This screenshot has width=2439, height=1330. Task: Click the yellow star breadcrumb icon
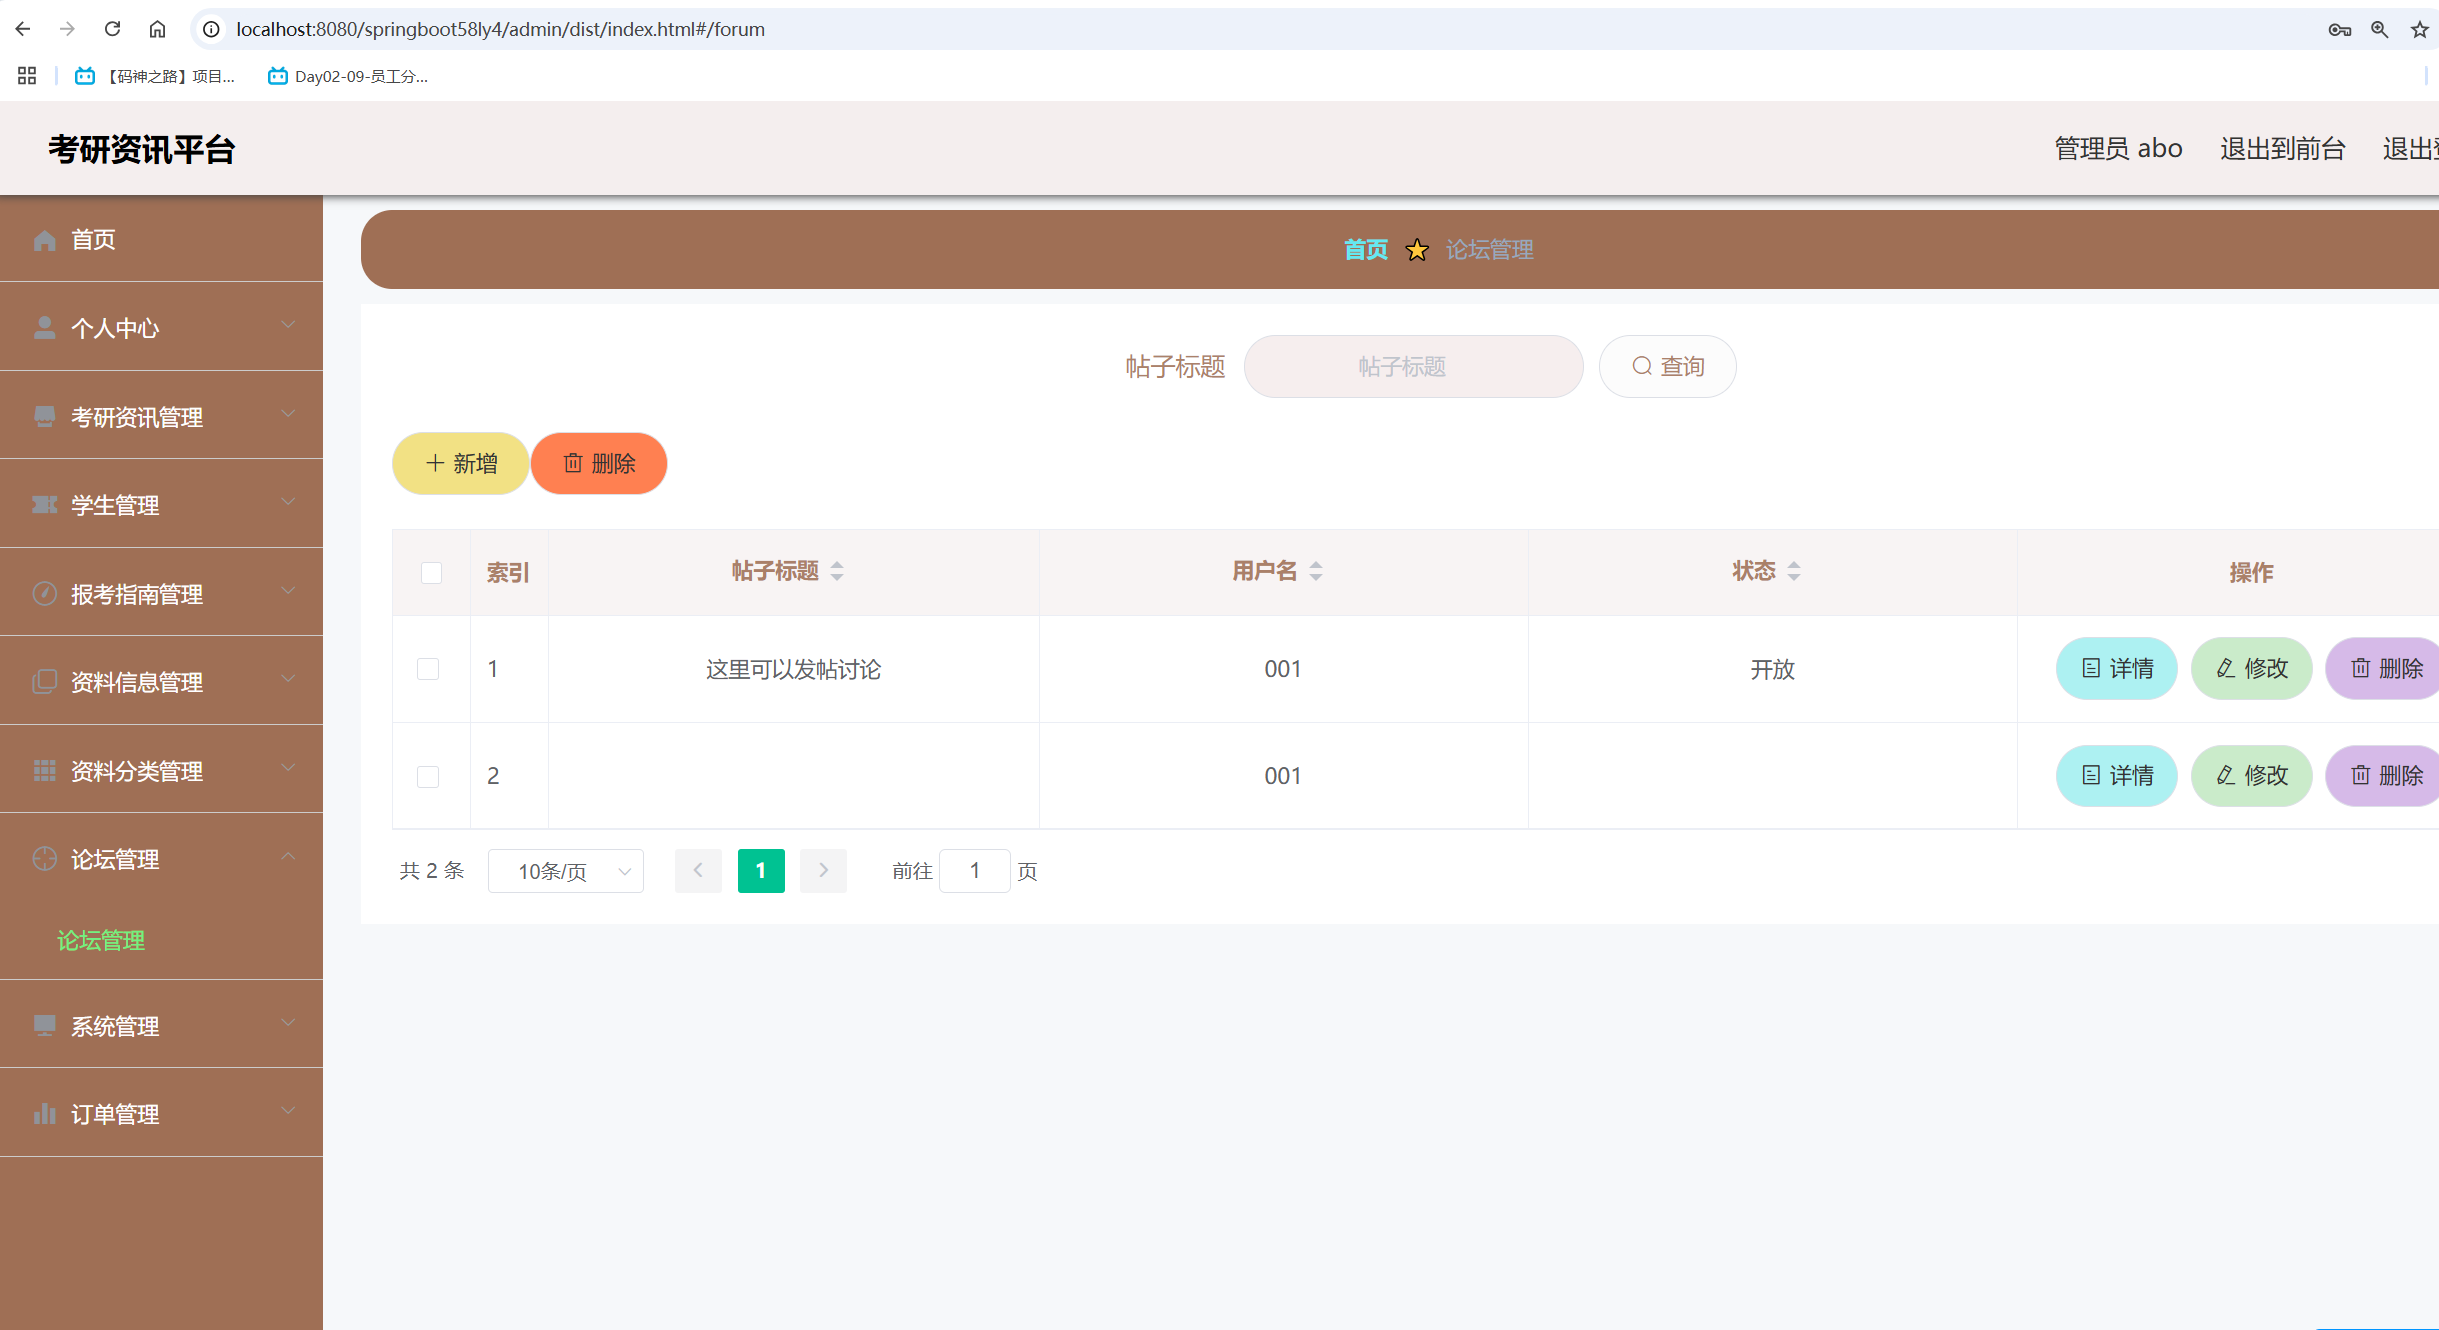click(x=1416, y=250)
